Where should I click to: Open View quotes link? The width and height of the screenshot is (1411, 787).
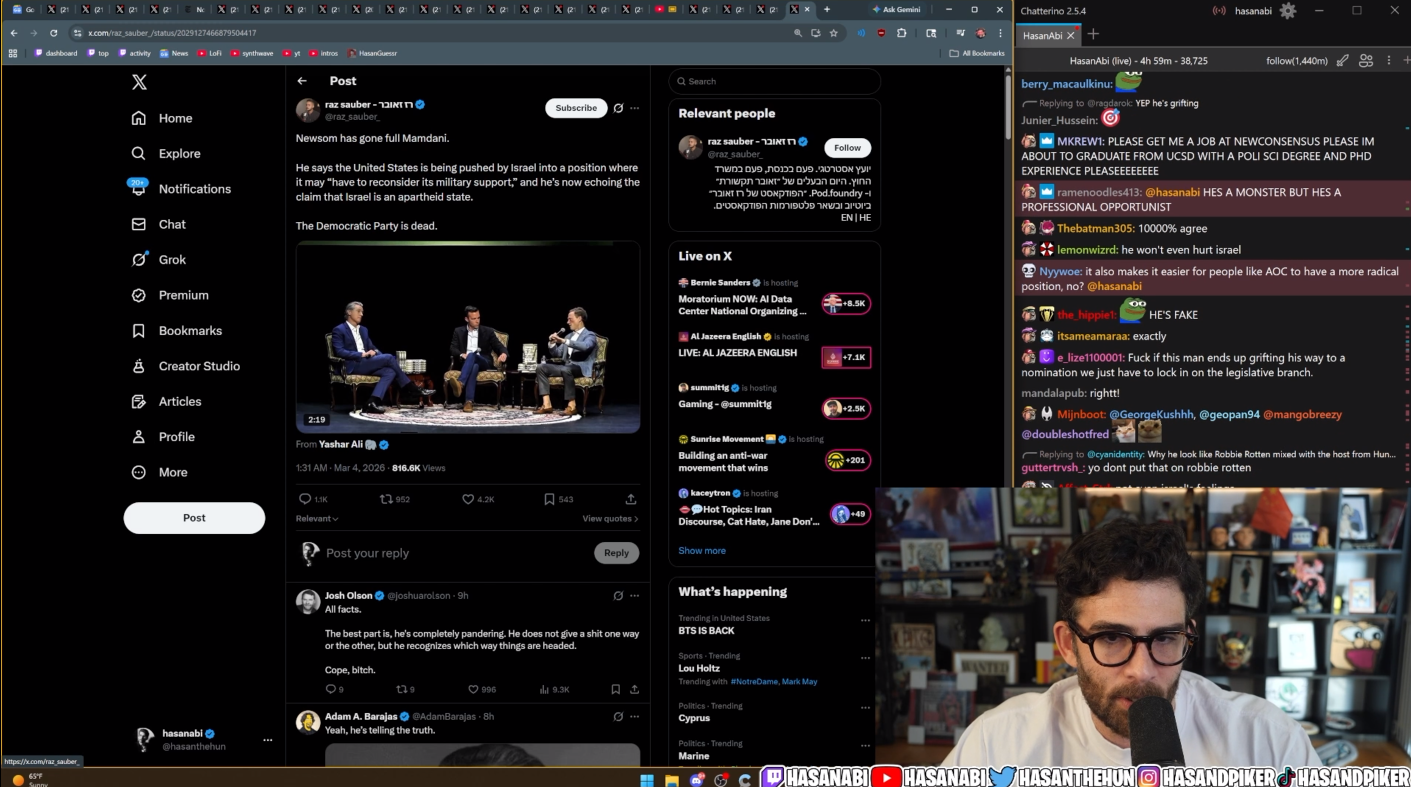click(610, 519)
